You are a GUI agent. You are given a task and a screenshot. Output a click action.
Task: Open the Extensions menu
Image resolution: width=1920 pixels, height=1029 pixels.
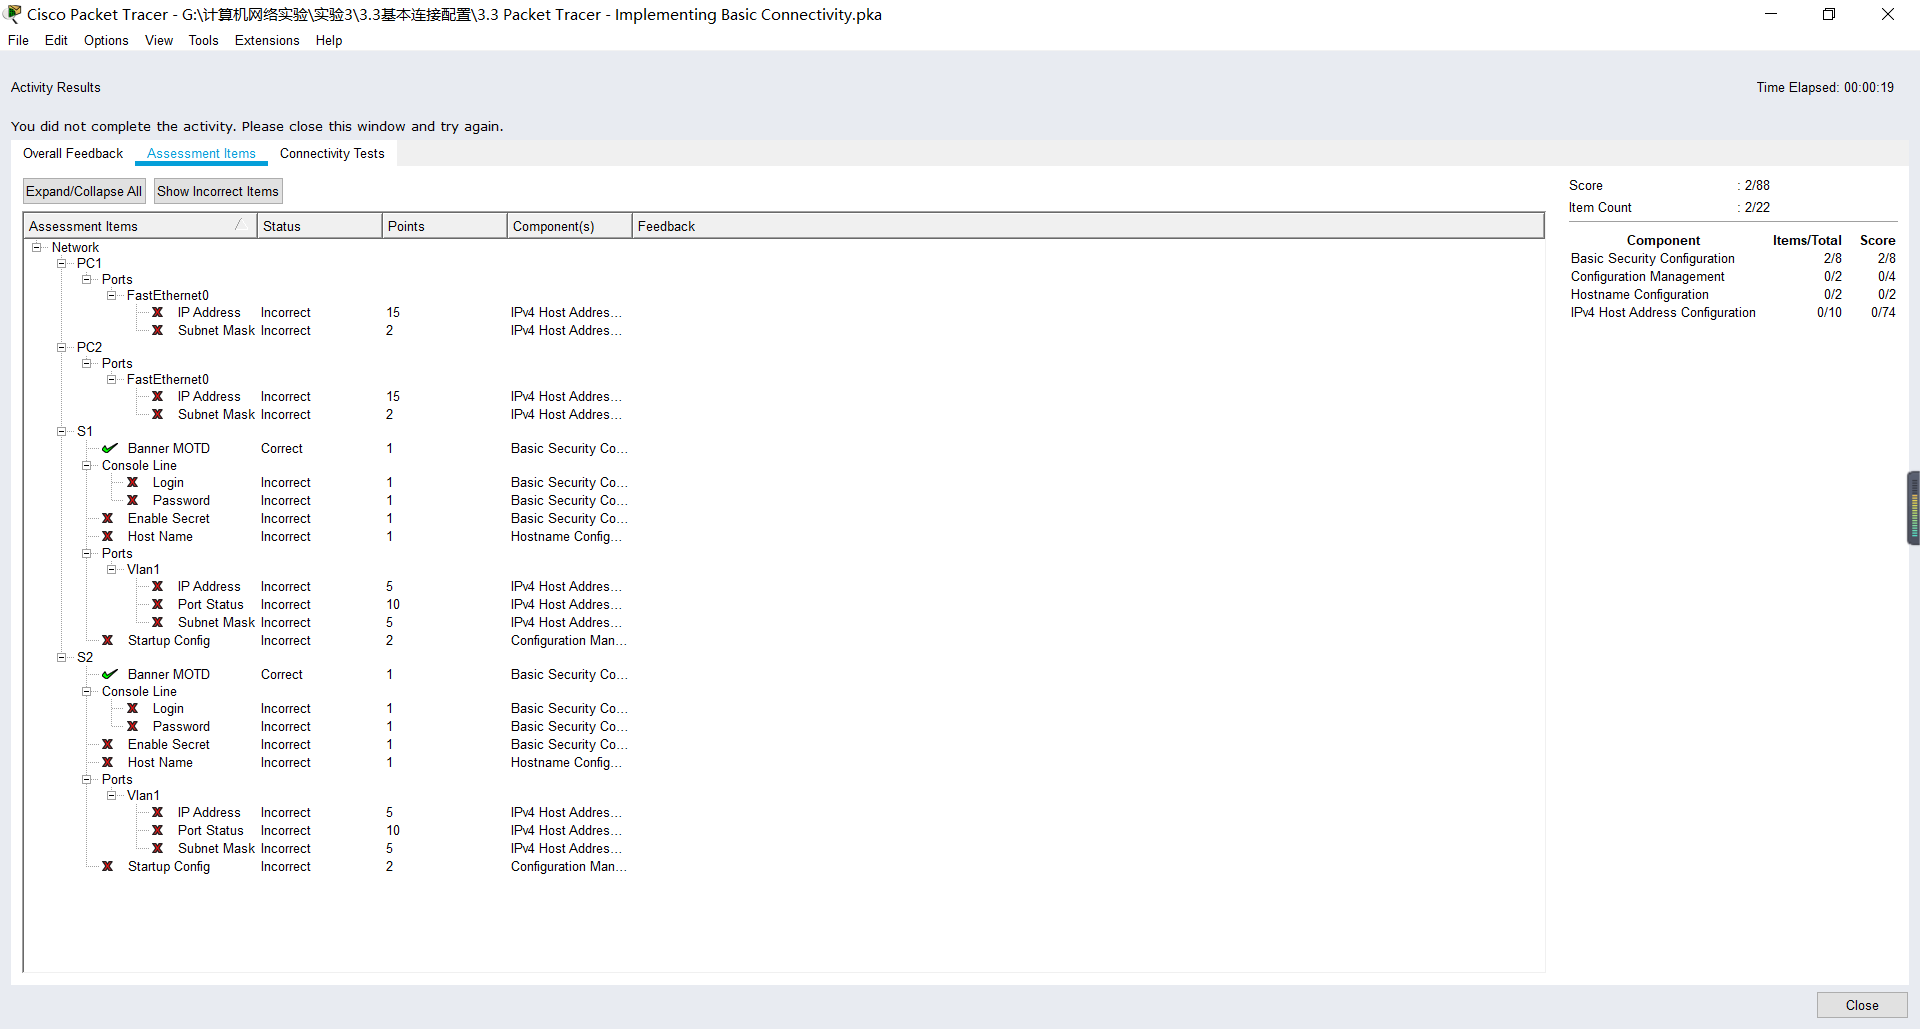267,41
